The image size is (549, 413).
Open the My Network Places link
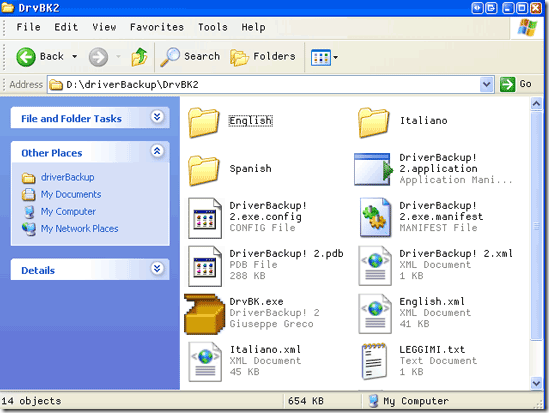[x=79, y=229]
